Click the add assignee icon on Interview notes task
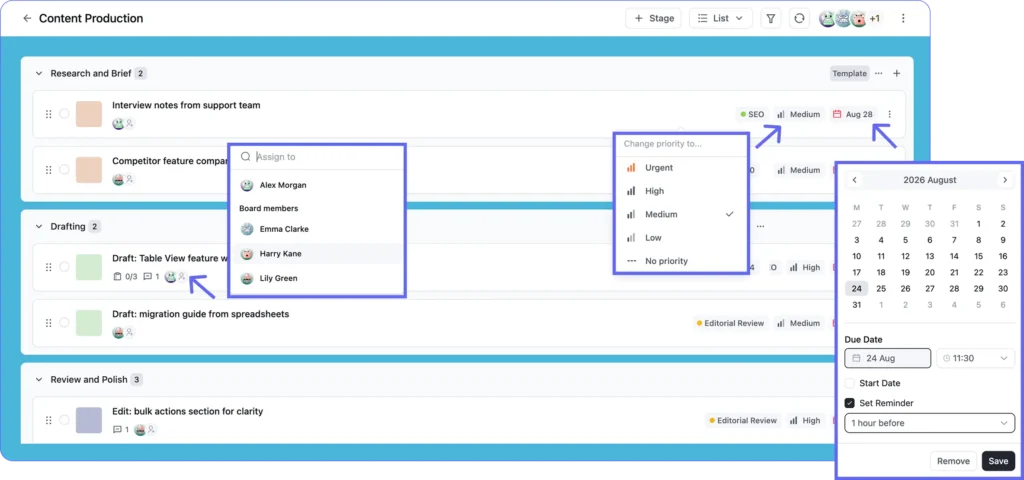 pyautogui.click(x=130, y=123)
